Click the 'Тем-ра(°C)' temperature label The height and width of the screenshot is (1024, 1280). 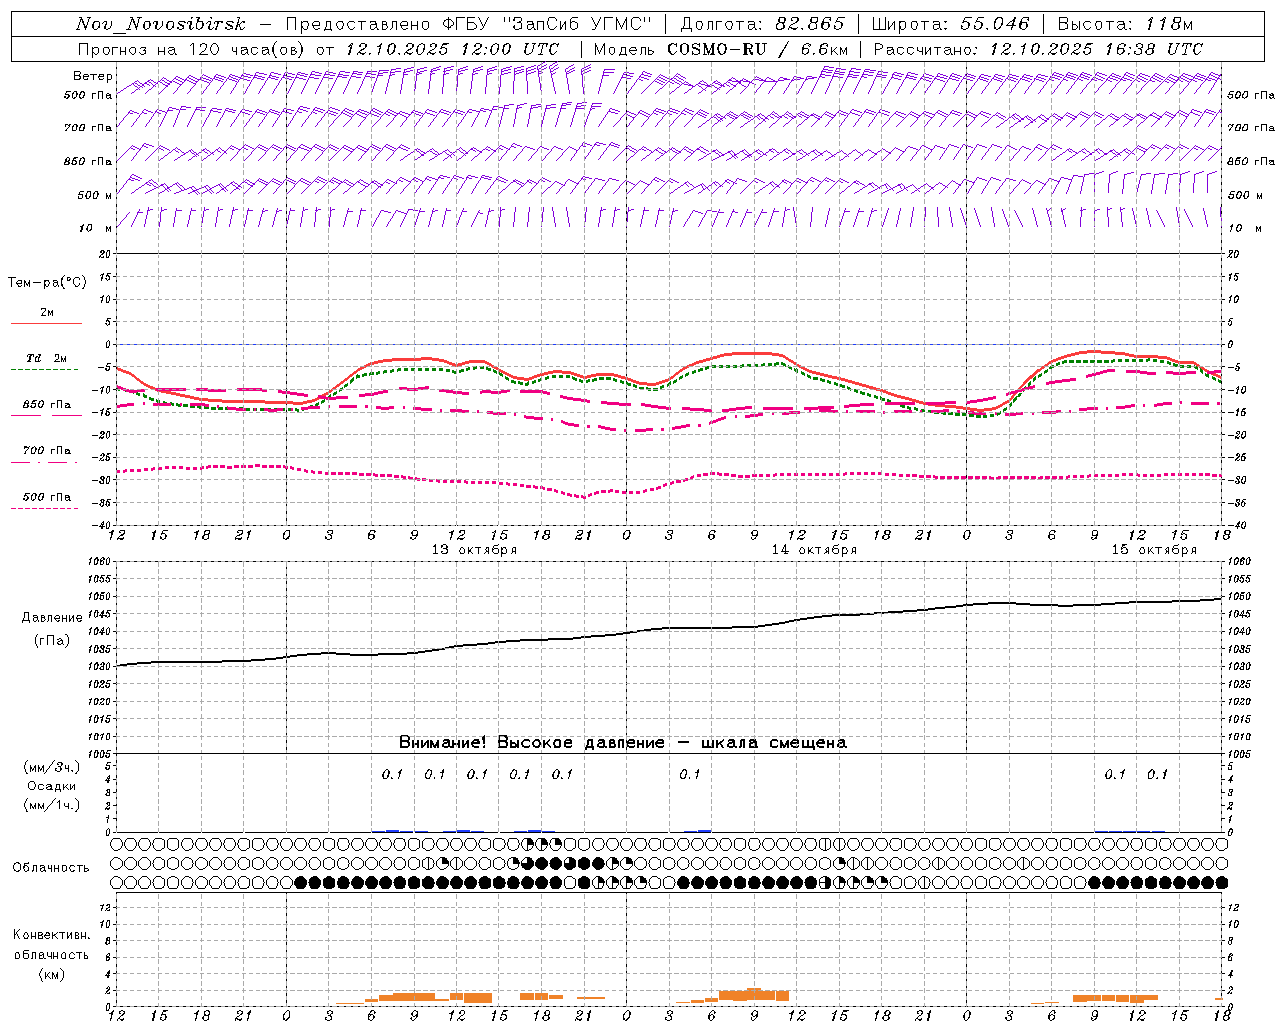(47, 282)
